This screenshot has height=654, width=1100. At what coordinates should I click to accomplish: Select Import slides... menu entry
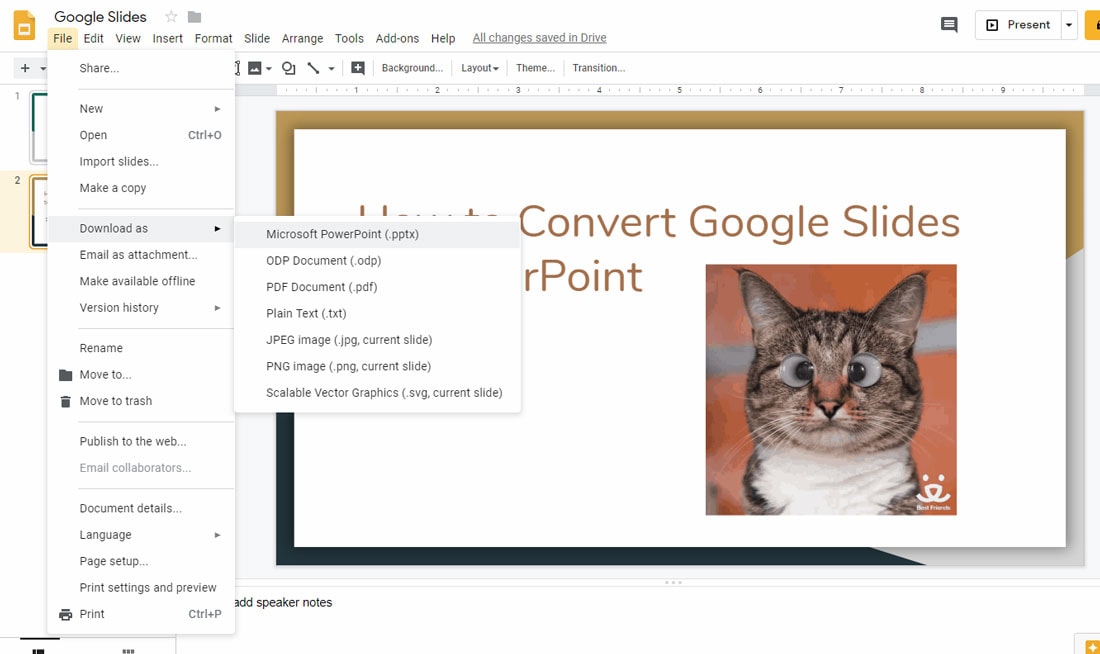point(141,161)
